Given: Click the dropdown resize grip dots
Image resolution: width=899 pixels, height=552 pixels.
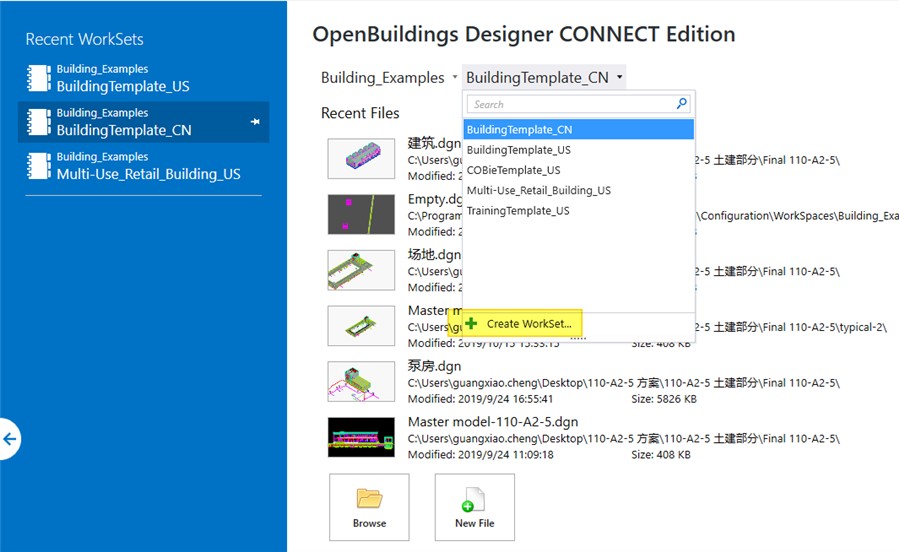Looking at the screenshot, I should [578, 339].
